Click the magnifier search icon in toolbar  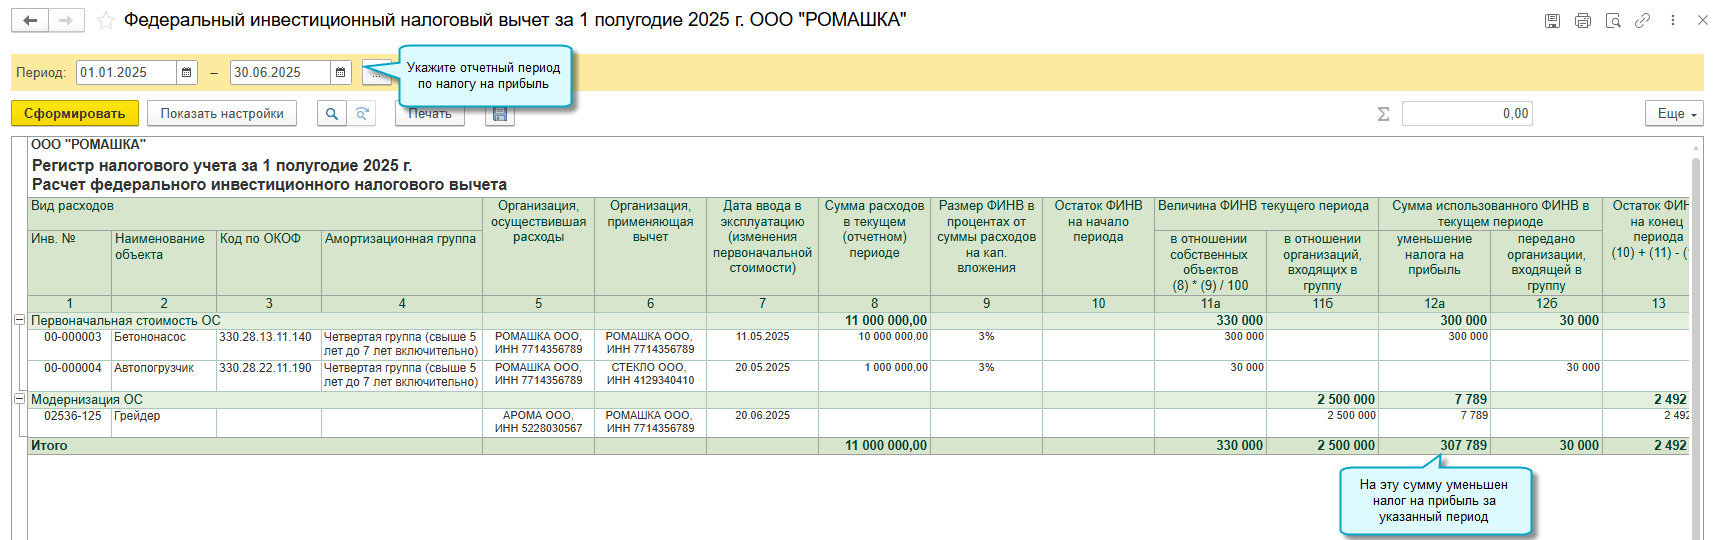click(x=332, y=114)
